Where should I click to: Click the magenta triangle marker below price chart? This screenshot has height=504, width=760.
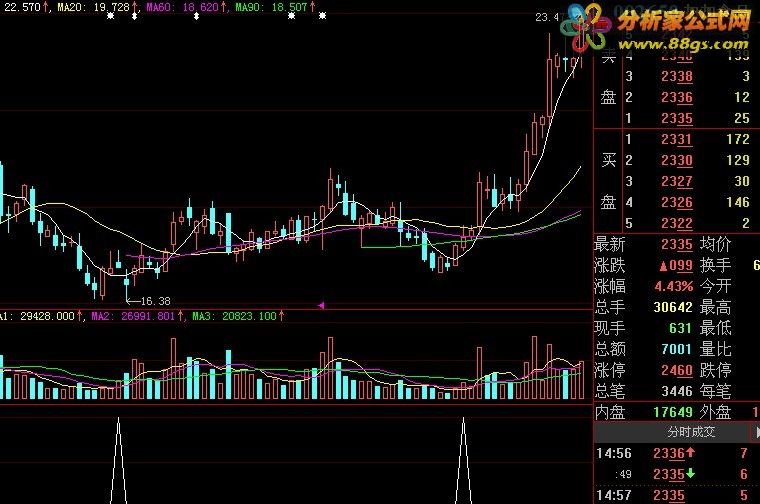[x=320, y=305]
